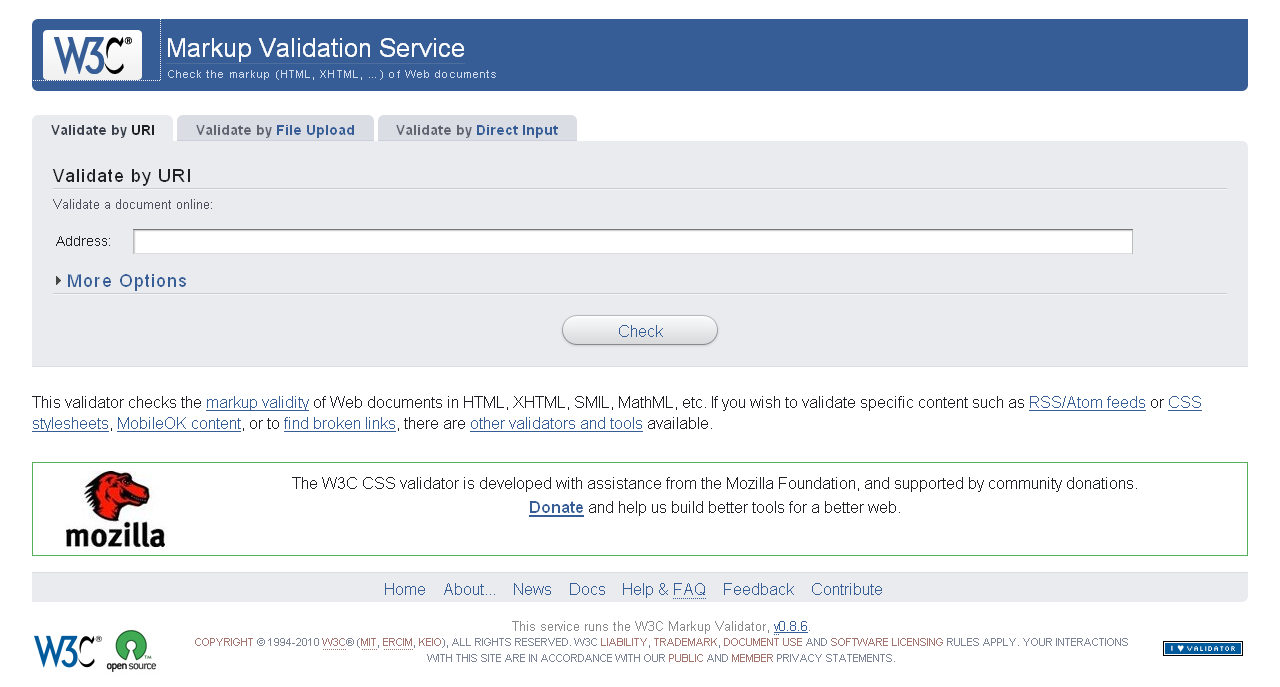Open About... in footer menu
The width and height of the screenshot is (1280, 687).
(470, 590)
